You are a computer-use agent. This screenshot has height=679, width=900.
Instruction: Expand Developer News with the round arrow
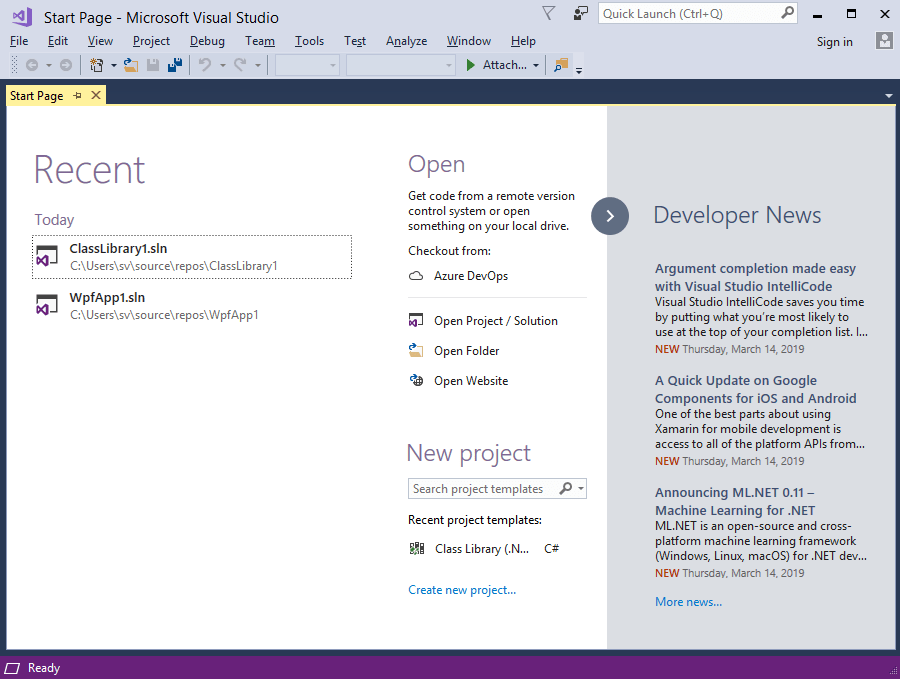point(610,216)
